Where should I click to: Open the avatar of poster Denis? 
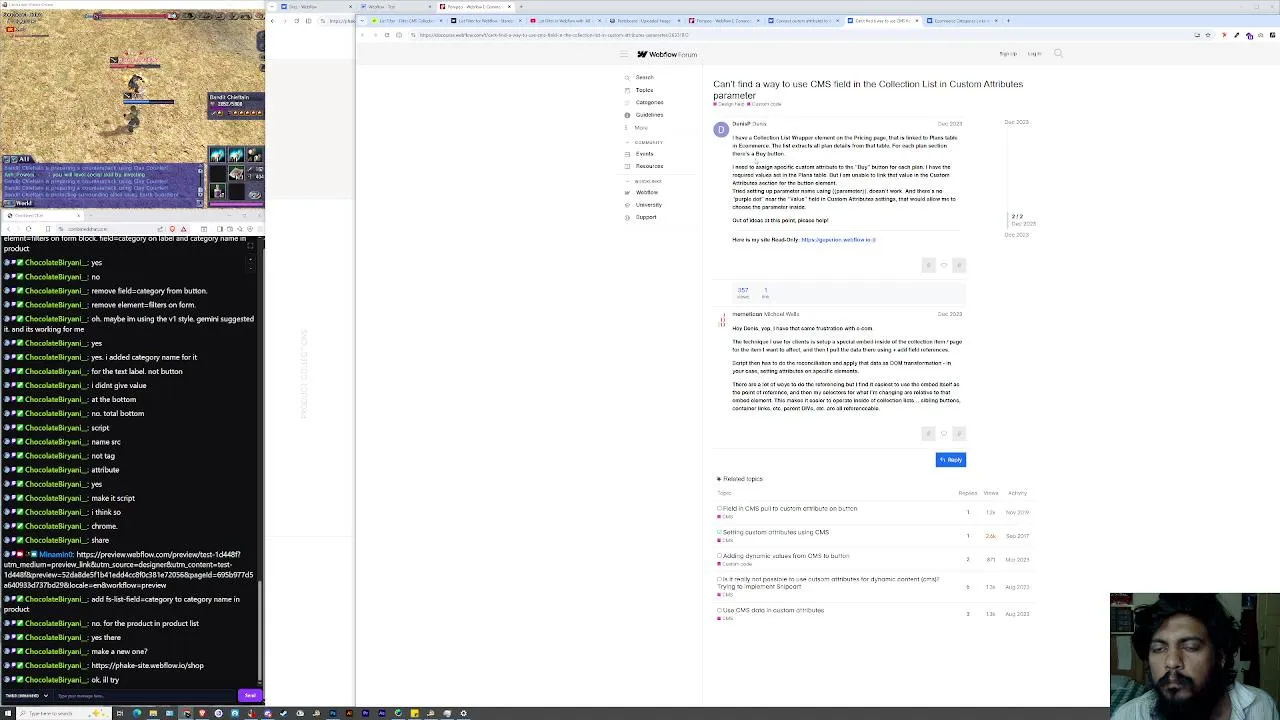pos(721,129)
